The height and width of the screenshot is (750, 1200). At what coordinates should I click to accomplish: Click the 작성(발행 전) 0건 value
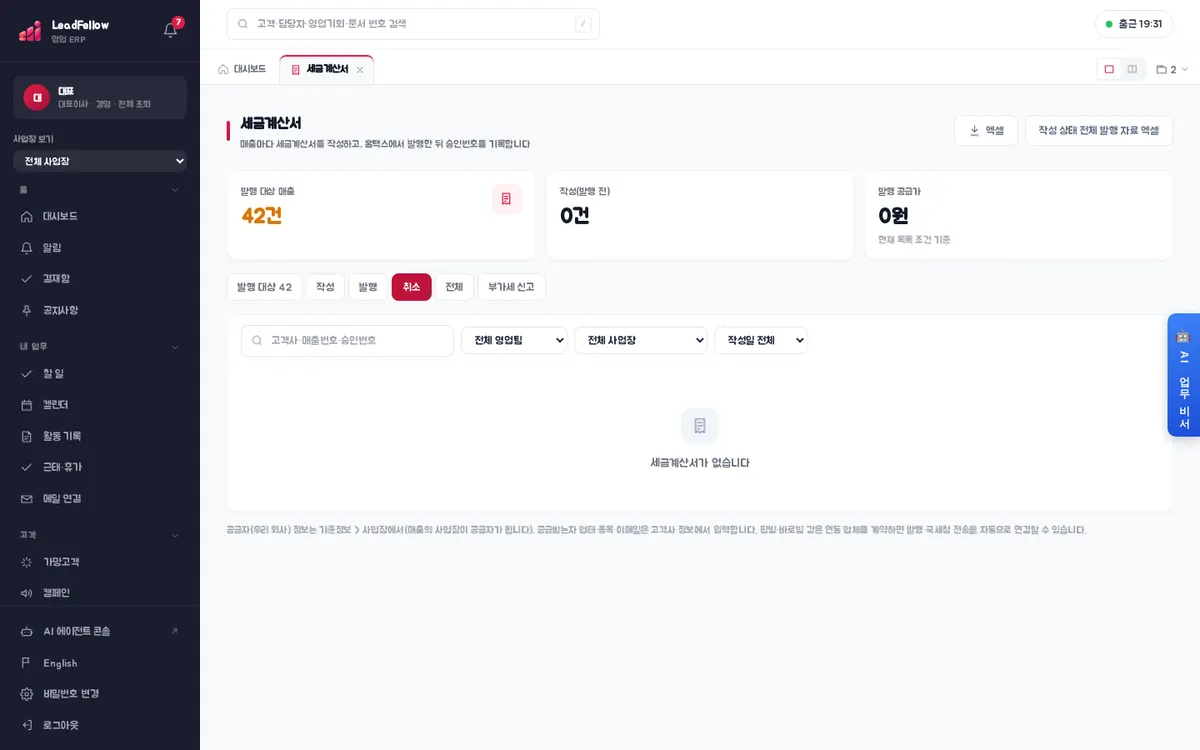(575, 215)
